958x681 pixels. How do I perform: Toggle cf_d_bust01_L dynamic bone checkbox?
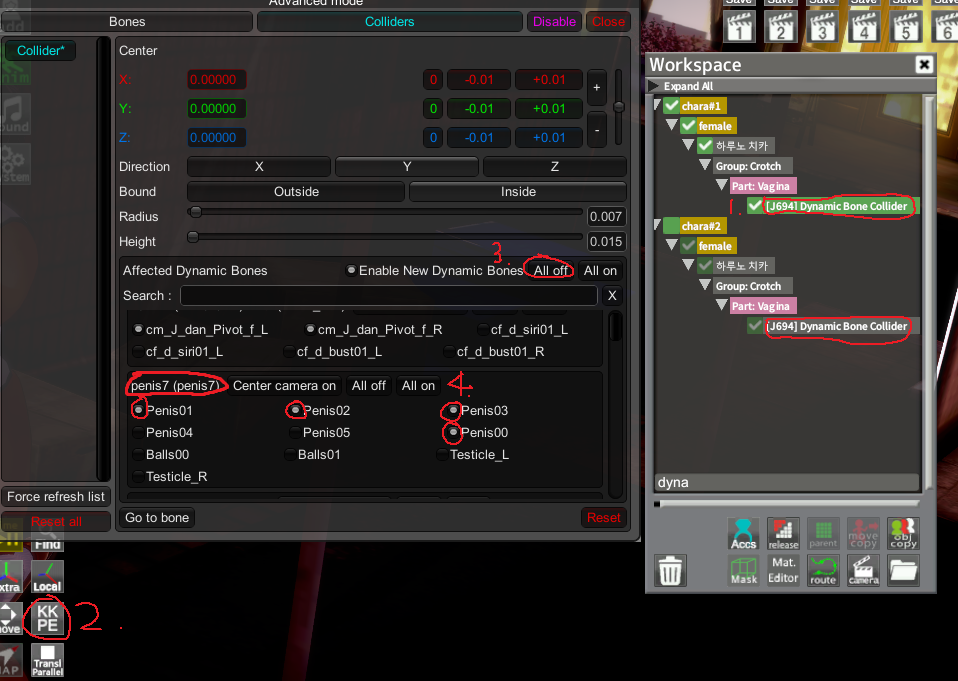(290, 352)
